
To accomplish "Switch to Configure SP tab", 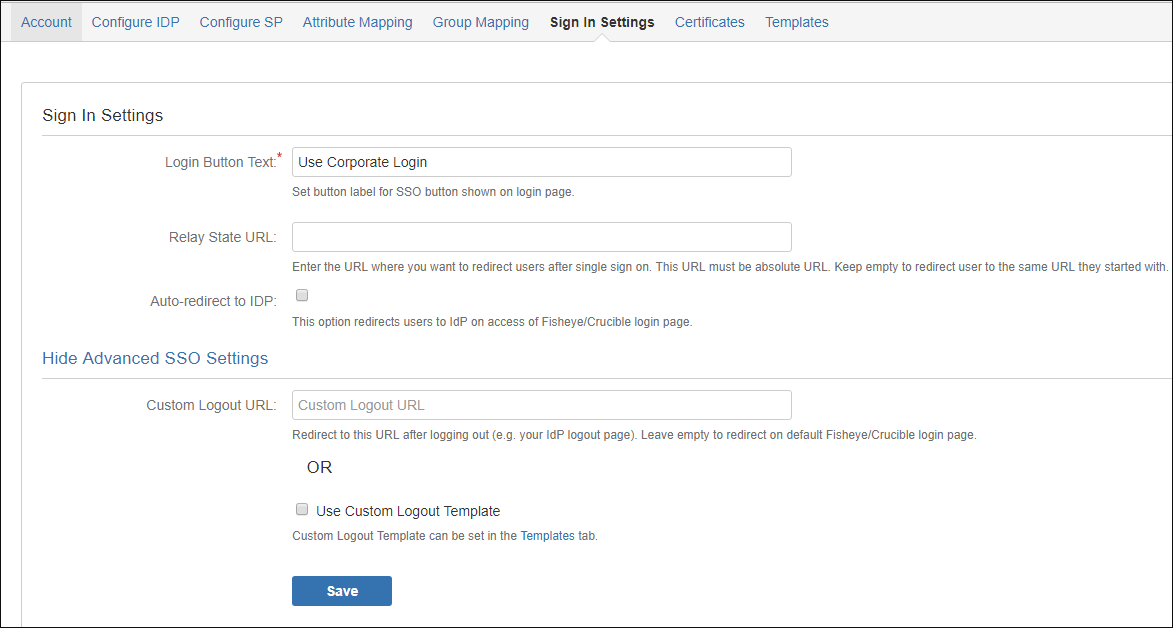I will pos(241,22).
